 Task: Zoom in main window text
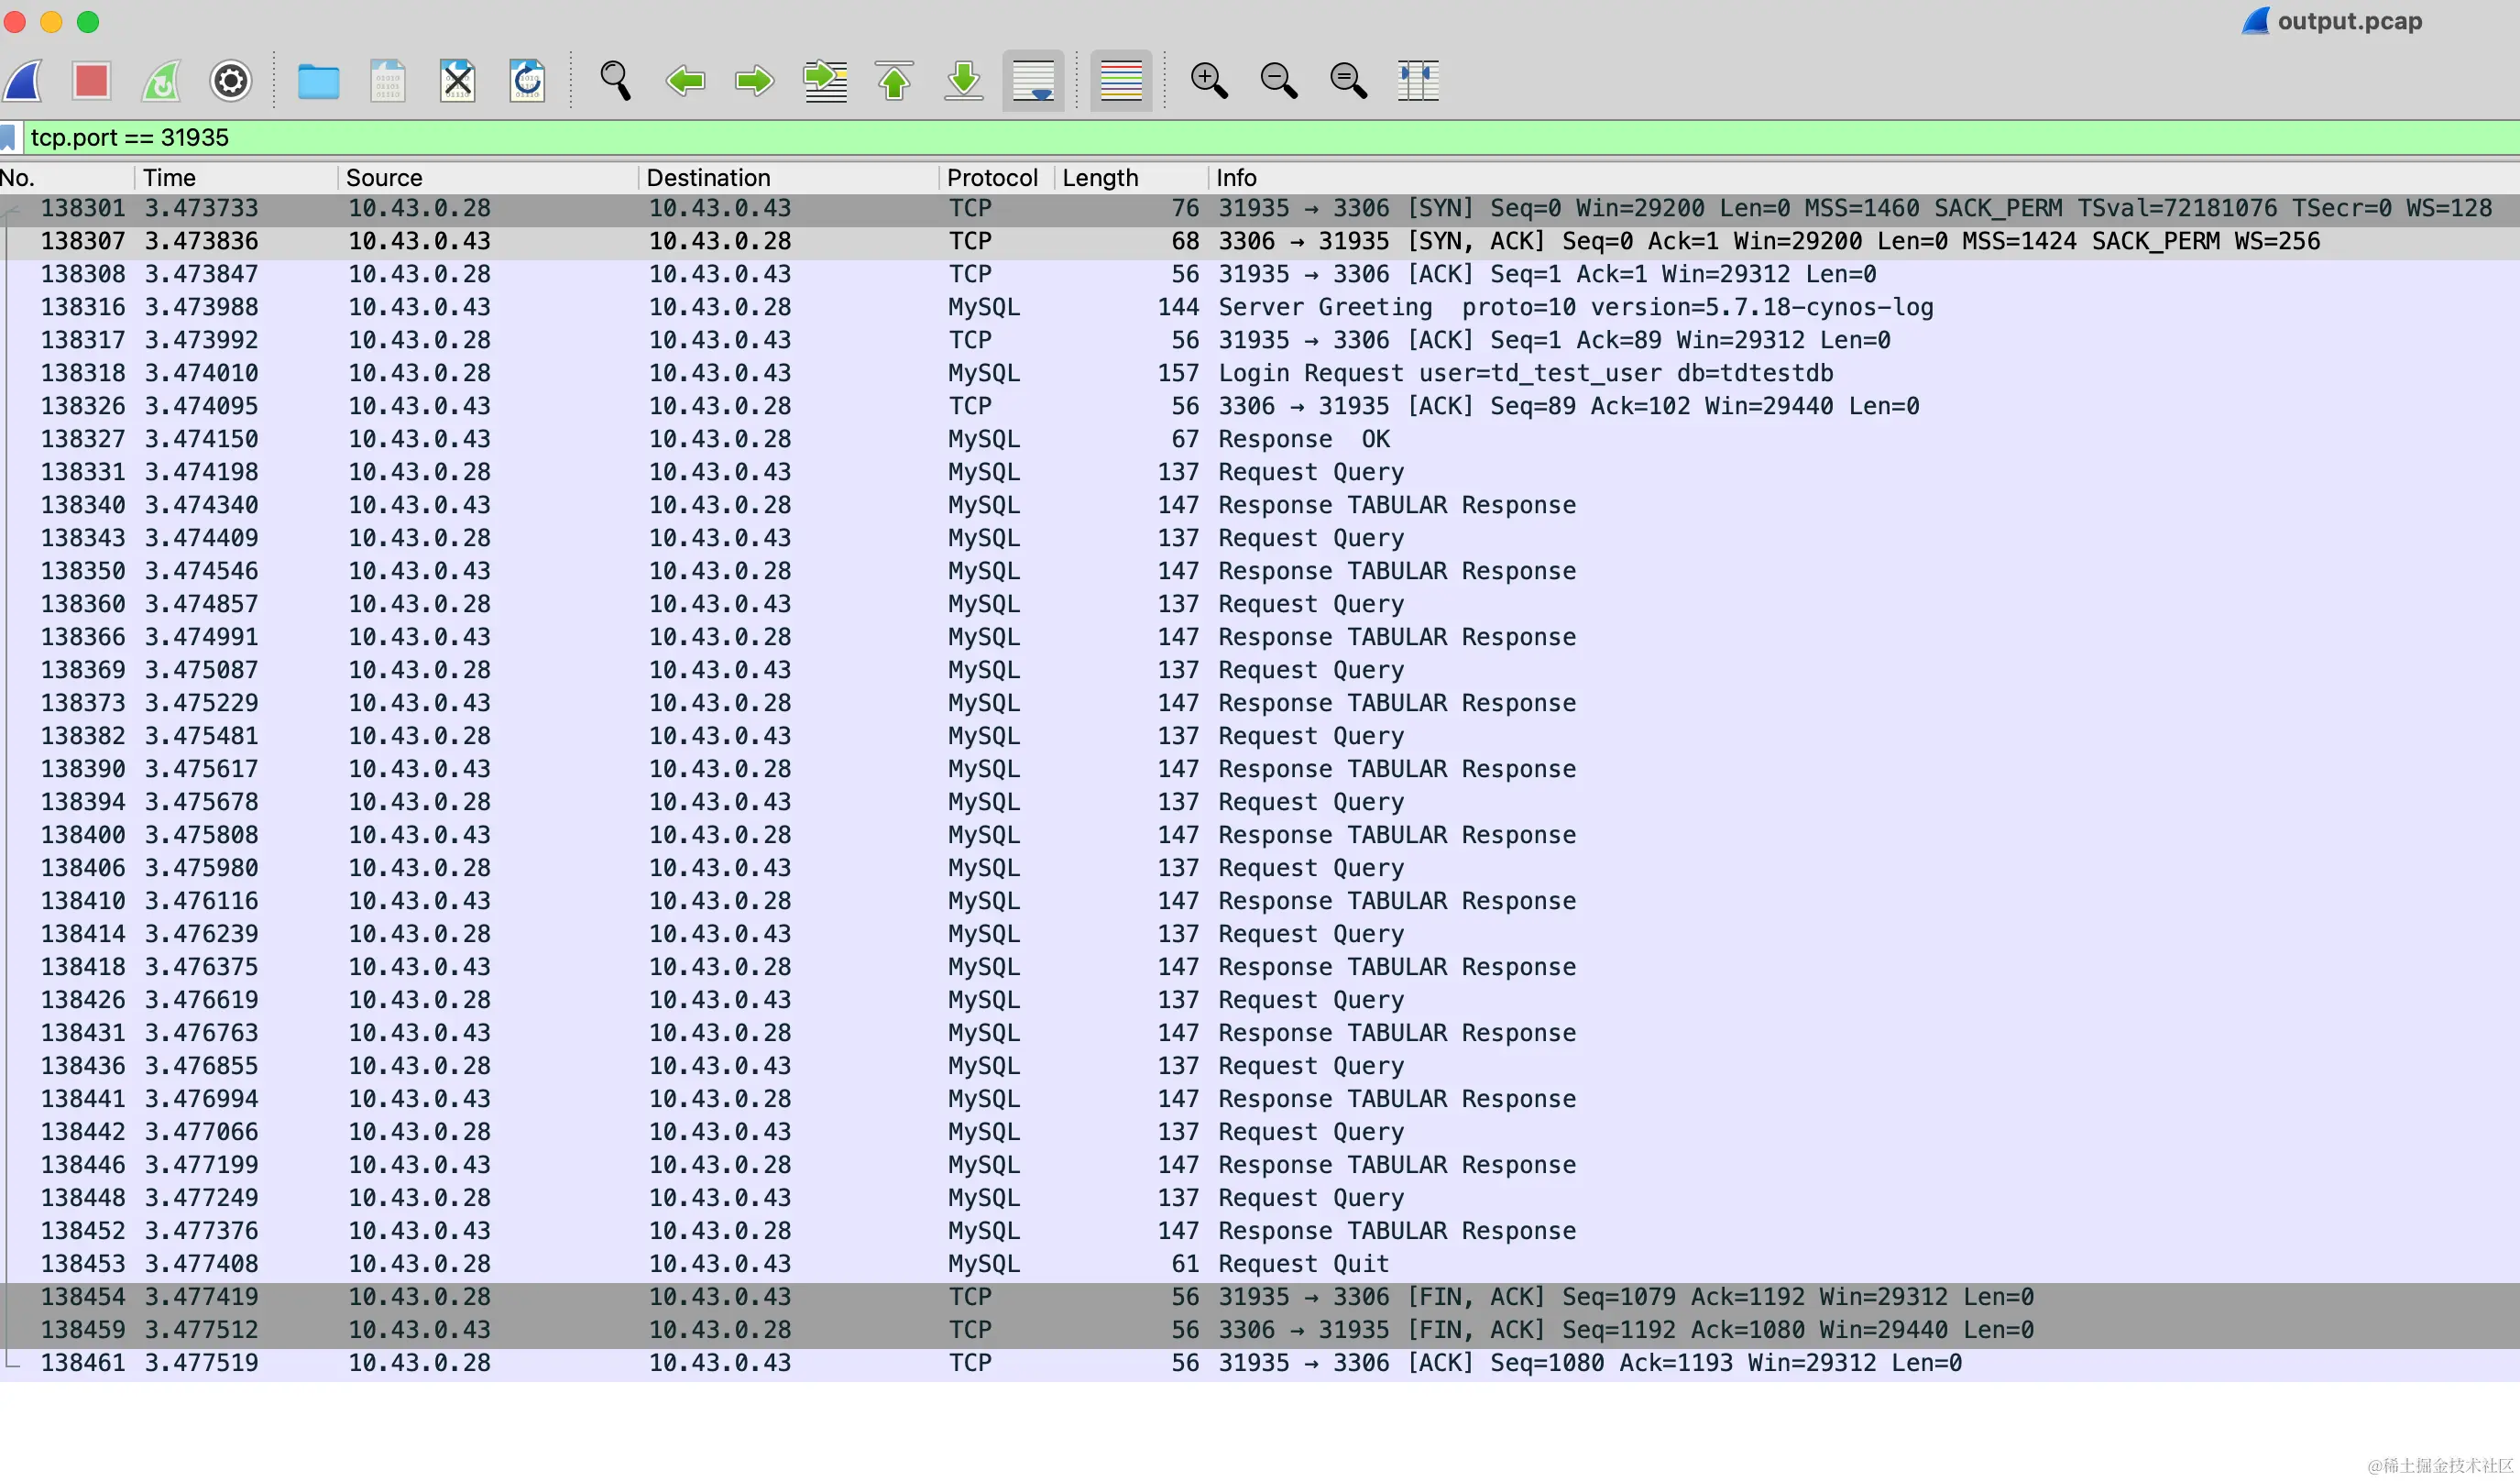(x=1208, y=81)
